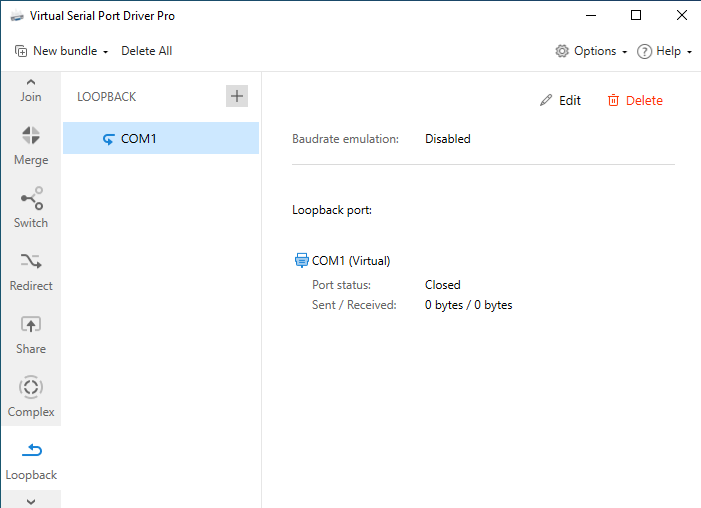Click the 0 bytes / 0 bytes value
Viewport: 701px width, 508px height.
469,305
